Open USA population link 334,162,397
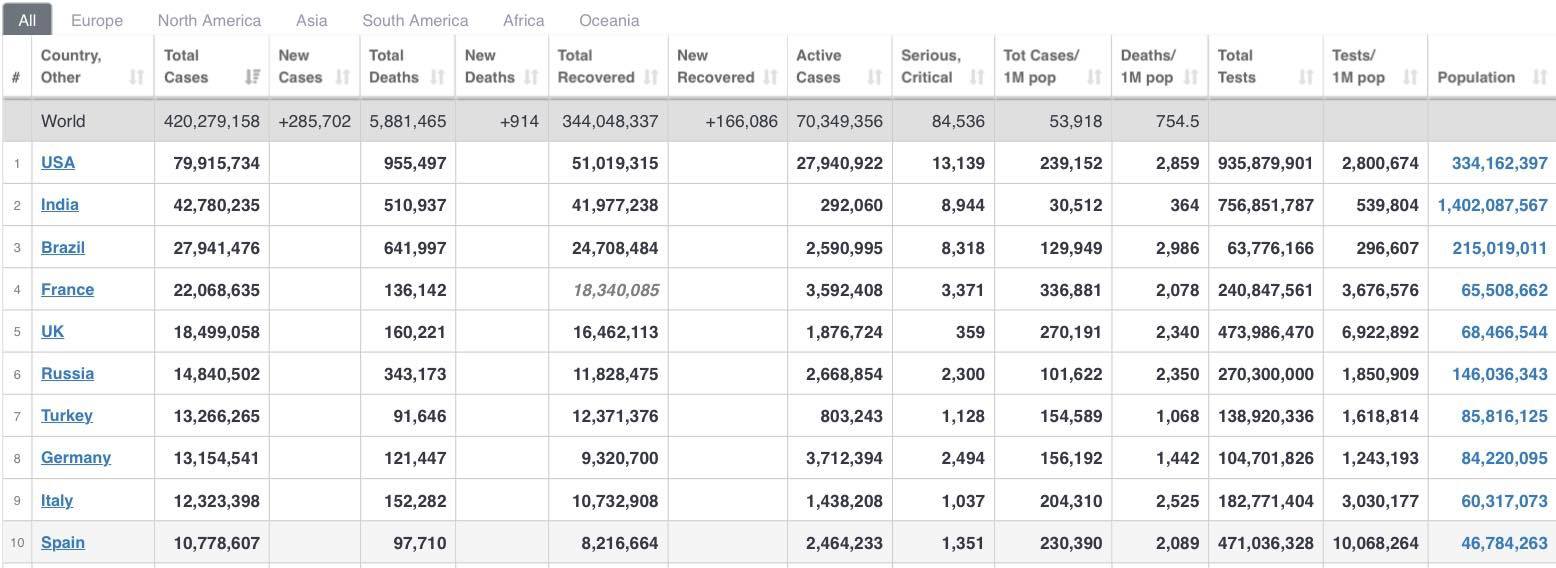 click(1498, 162)
